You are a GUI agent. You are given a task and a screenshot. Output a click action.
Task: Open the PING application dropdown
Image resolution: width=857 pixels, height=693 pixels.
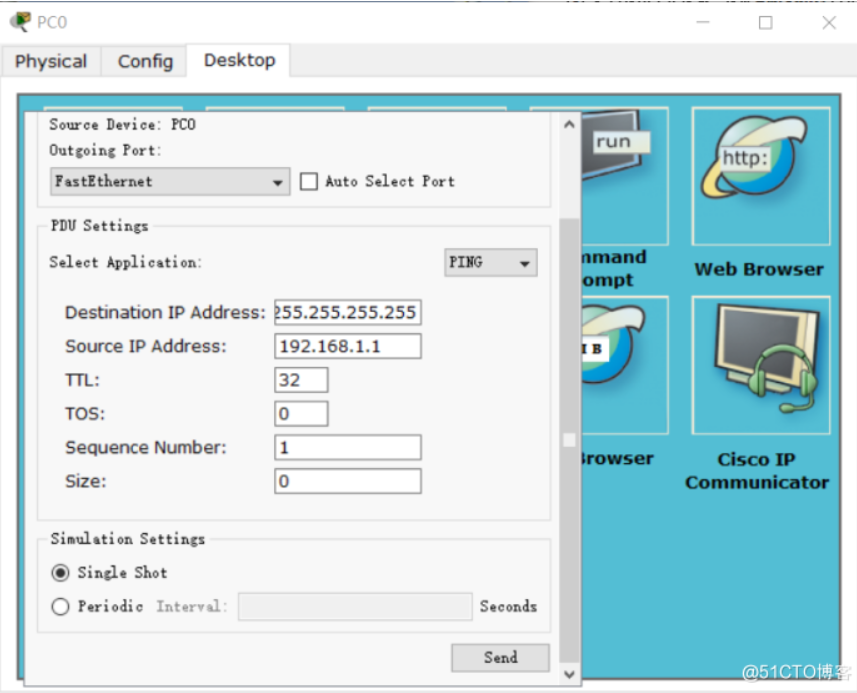tap(491, 263)
